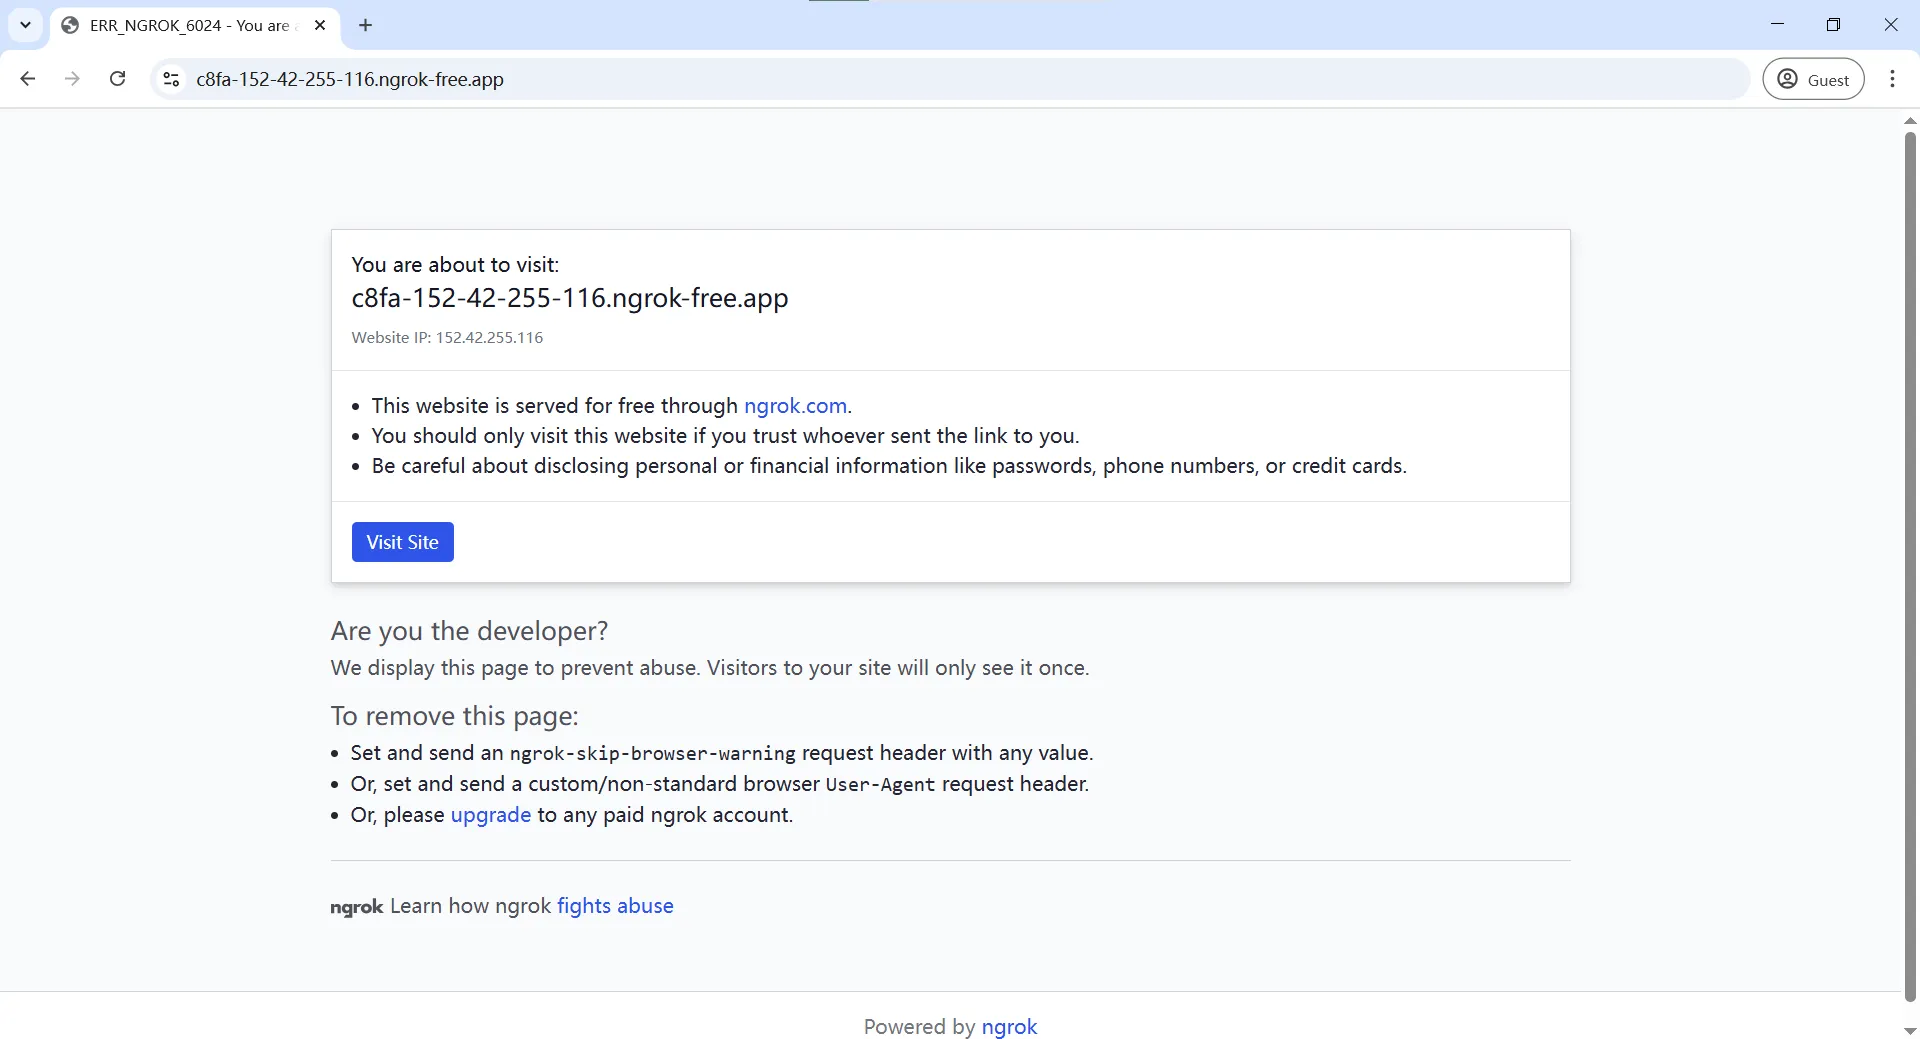
Task: Open the tab search dropdown arrow
Action: click(26, 25)
